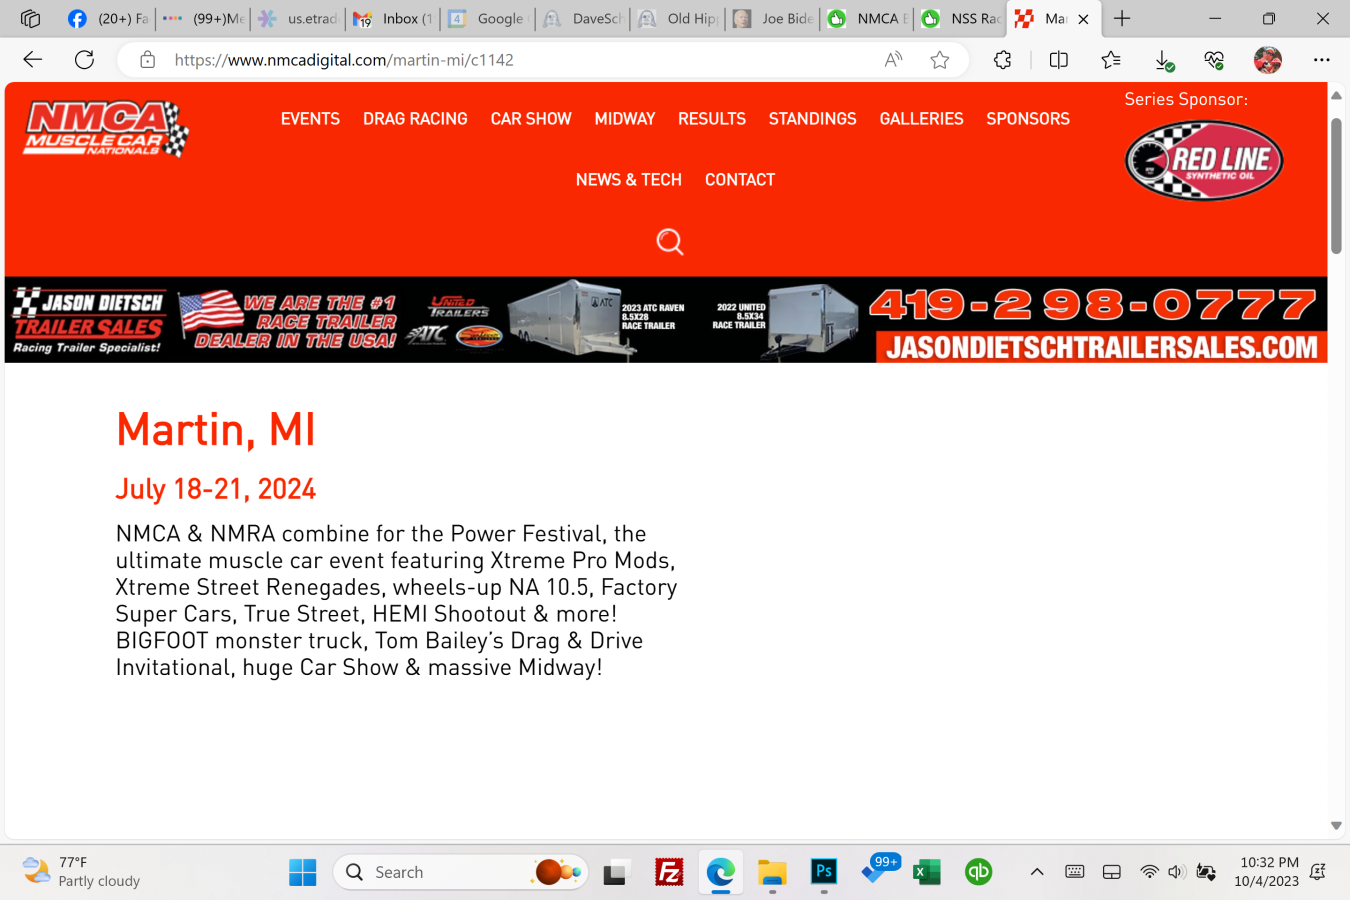Click the Red Line Synthetic Oil sponsor logo
The image size is (1350, 900).
pyautogui.click(x=1204, y=160)
